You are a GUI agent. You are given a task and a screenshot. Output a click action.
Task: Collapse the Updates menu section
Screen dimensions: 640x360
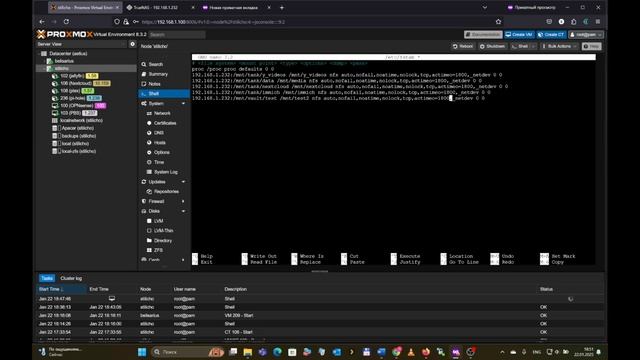tap(183, 182)
